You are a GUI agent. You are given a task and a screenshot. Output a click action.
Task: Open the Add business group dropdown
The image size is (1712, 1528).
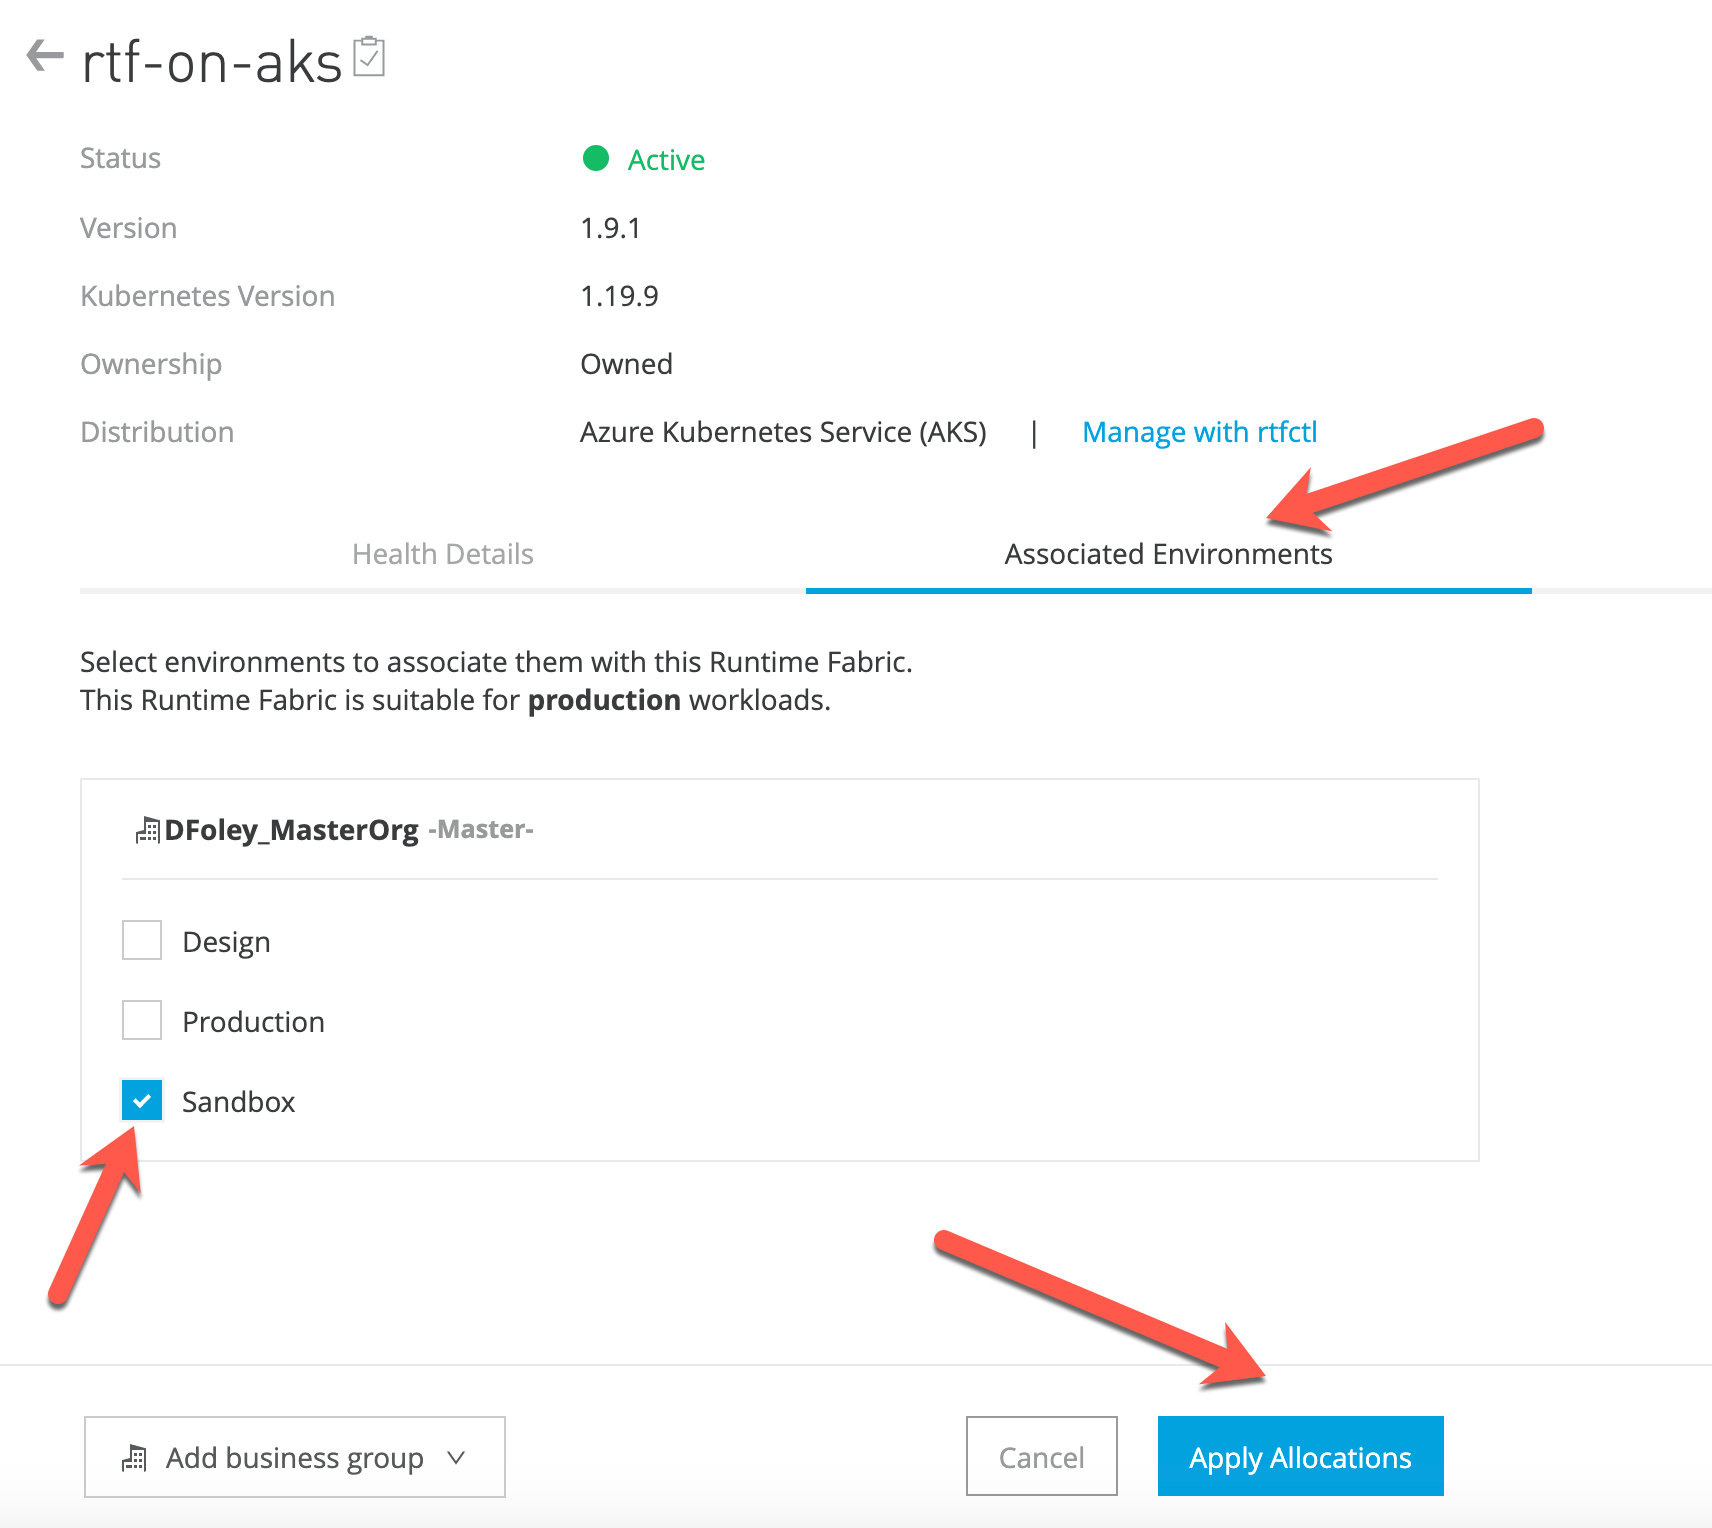(295, 1457)
